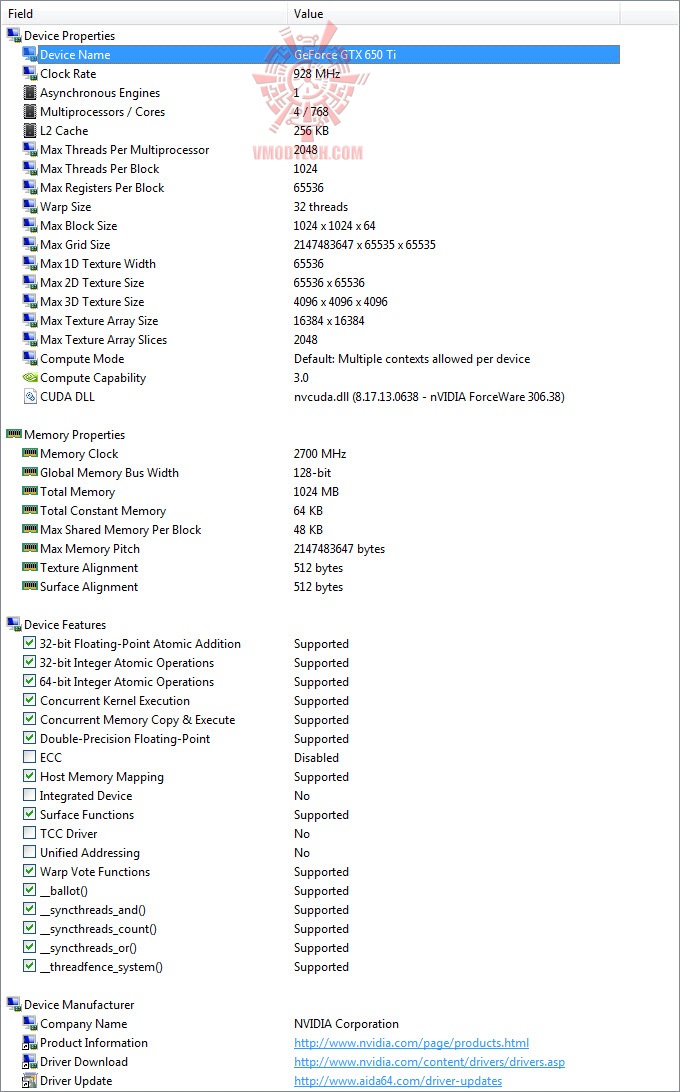
Task: Click the Driver Download row icon
Action: (29, 1061)
